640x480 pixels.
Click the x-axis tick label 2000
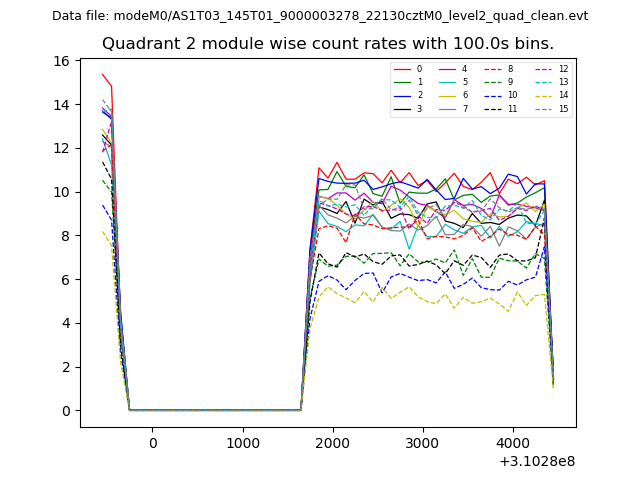coord(333,443)
